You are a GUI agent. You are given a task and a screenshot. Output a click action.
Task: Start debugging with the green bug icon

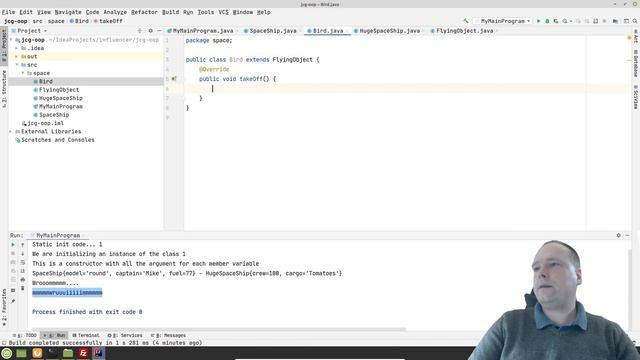pyautogui.click(x=547, y=21)
